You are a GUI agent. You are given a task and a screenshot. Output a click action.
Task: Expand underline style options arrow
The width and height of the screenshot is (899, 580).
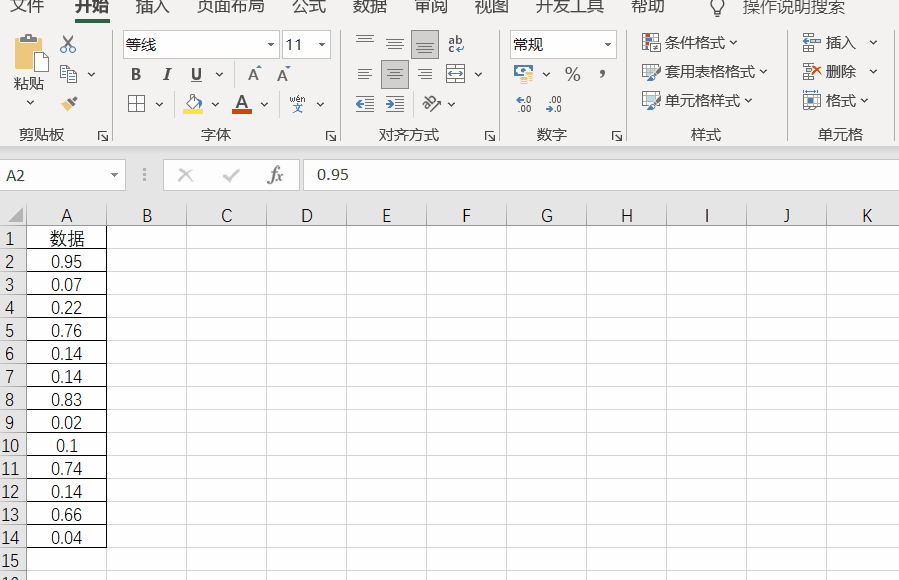[219, 75]
